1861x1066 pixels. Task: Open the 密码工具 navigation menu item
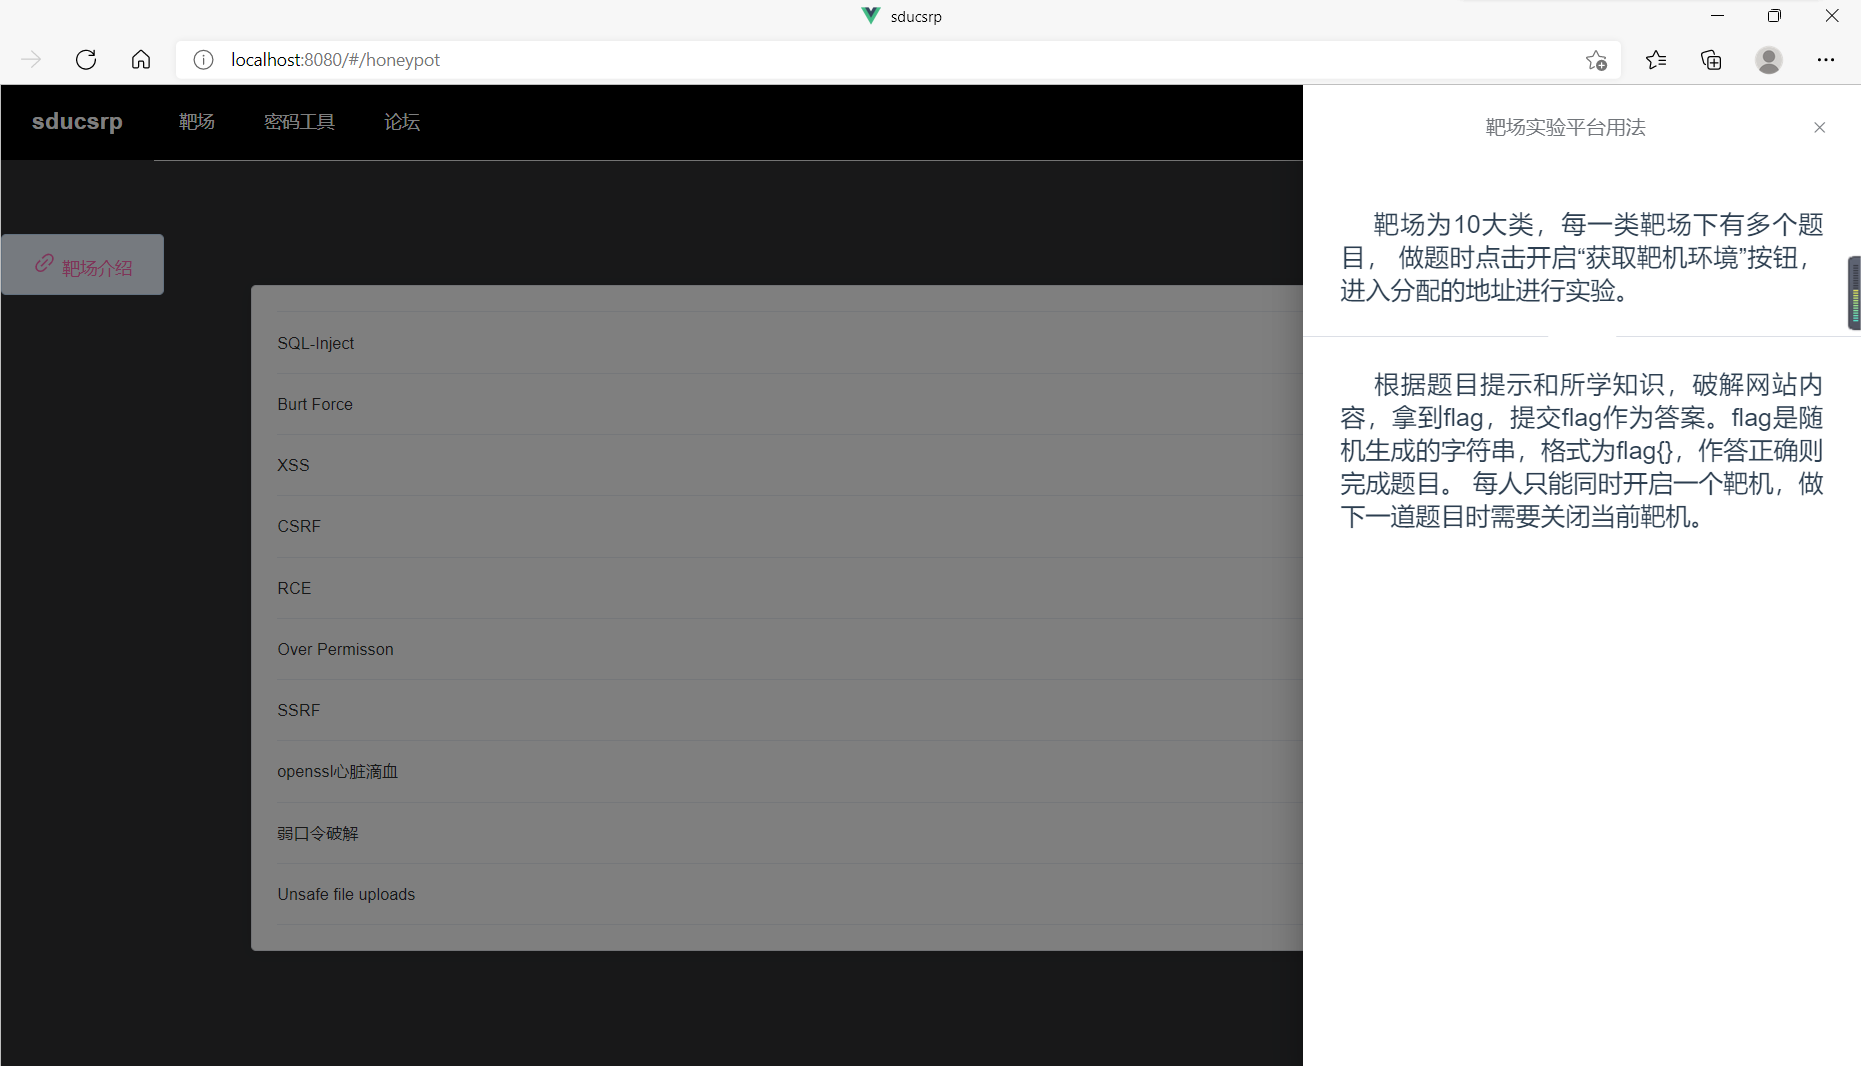coord(299,121)
